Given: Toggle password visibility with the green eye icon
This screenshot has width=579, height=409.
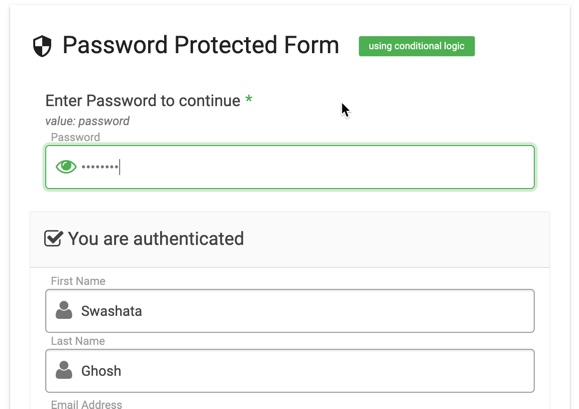Looking at the screenshot, I should coord(66,166).
